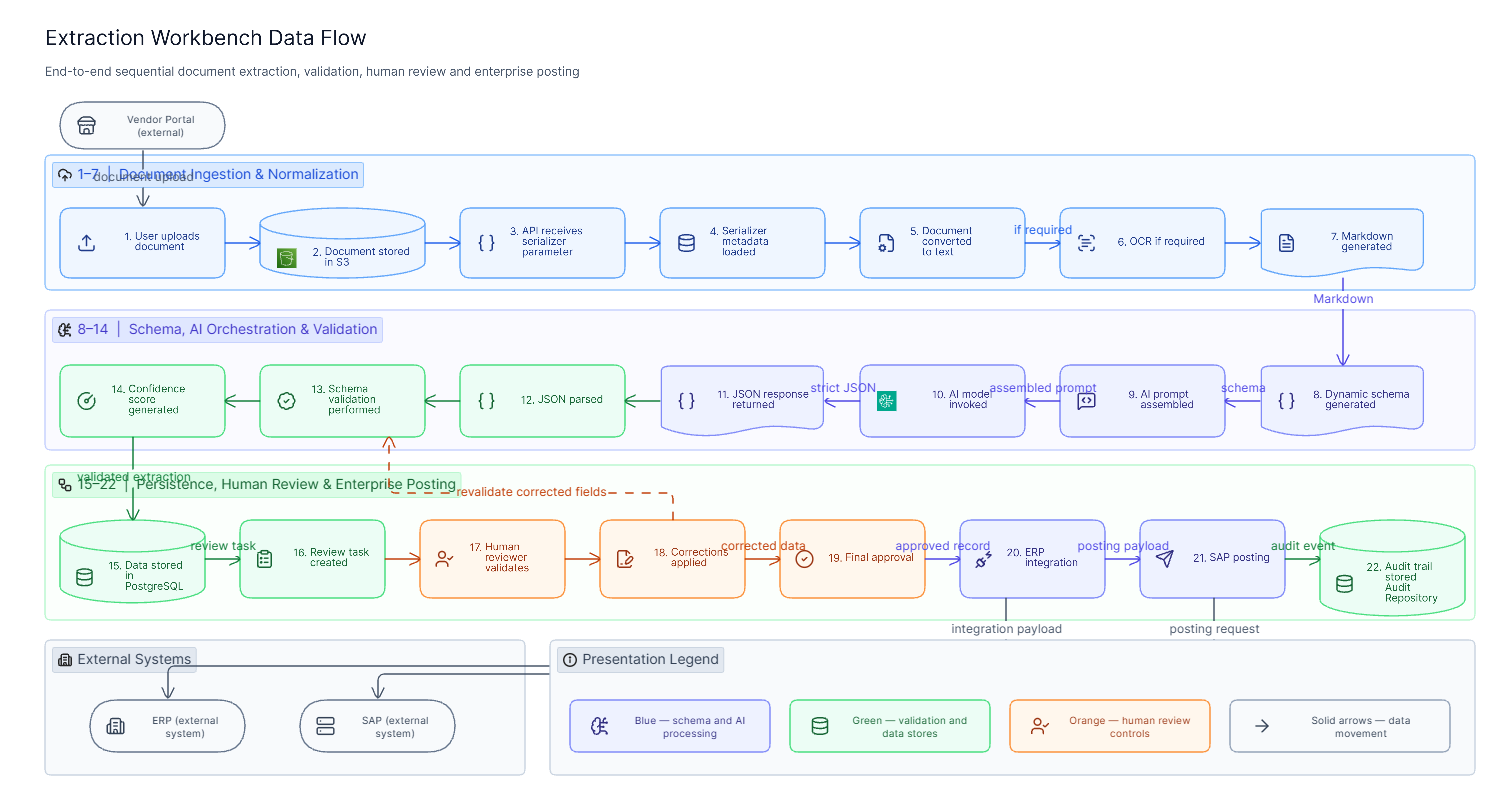
Task: Click the Extraction Workbench Data Flow title
Action: [206, 38]
